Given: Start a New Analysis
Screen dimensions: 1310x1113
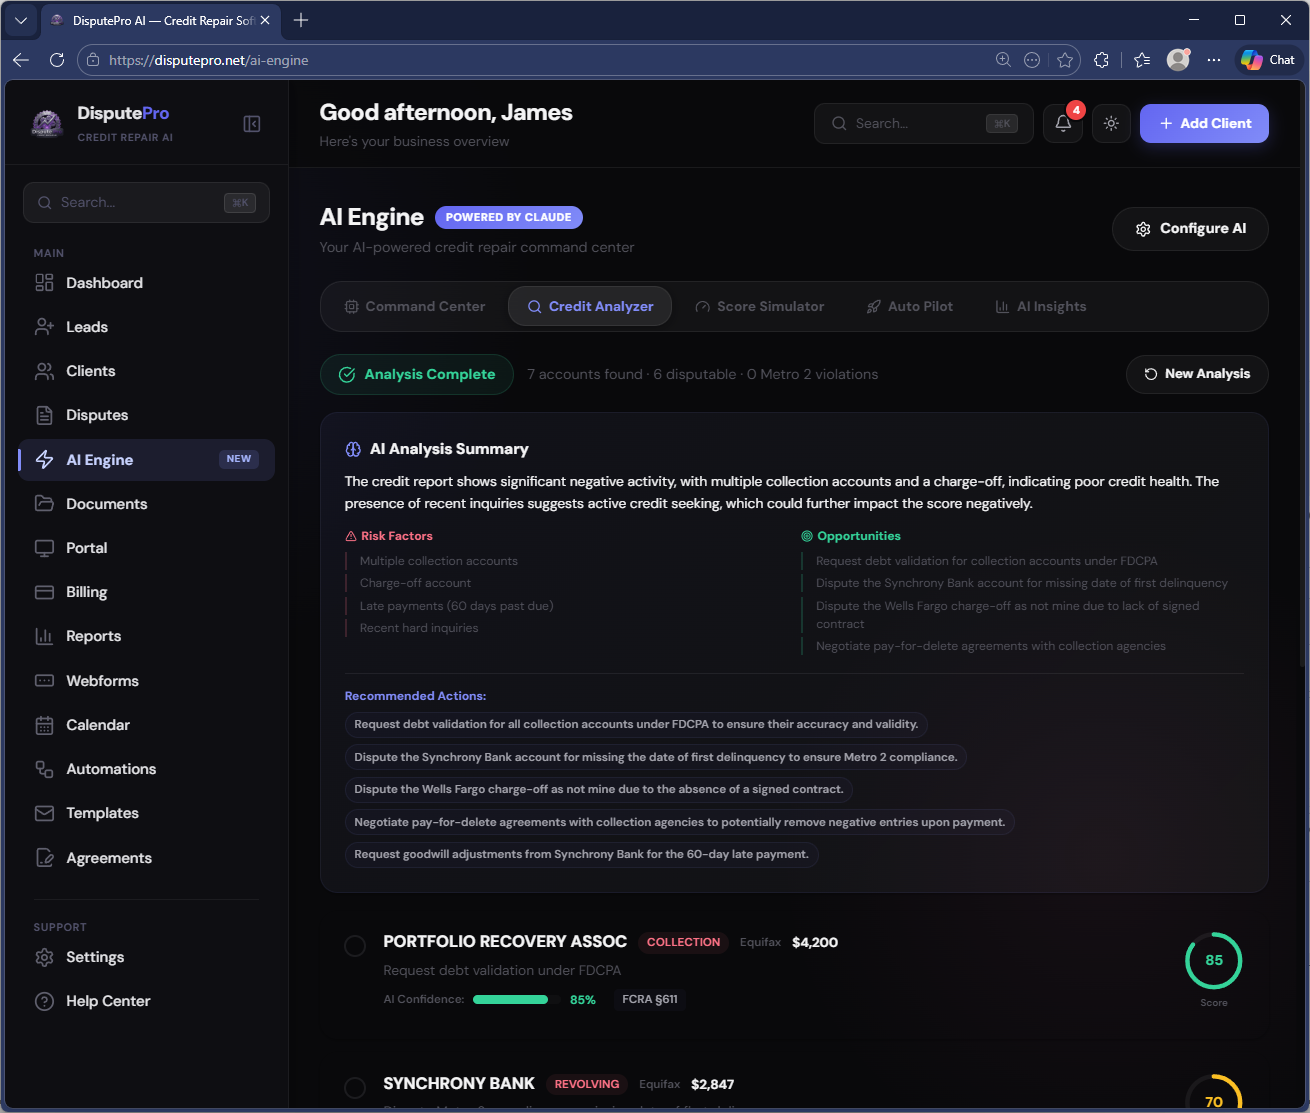Looking at the screenshot, I should pos(1197,374).
